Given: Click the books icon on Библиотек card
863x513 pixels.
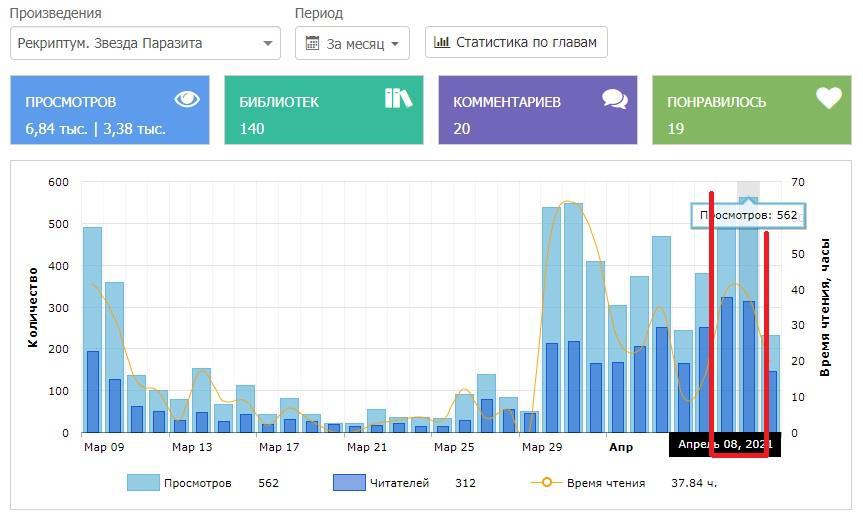Looking at the screenshot, I should coord(398,98).
